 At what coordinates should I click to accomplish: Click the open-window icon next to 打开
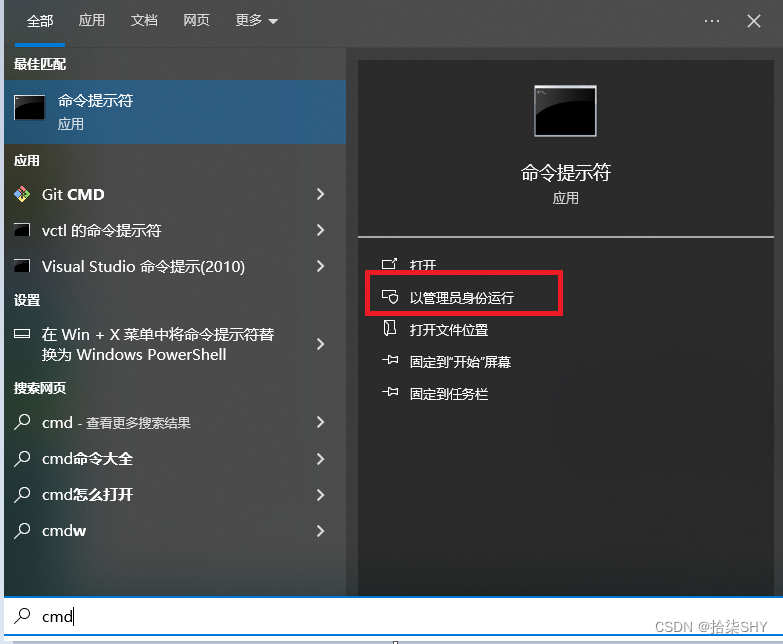[x=390, y=264]
